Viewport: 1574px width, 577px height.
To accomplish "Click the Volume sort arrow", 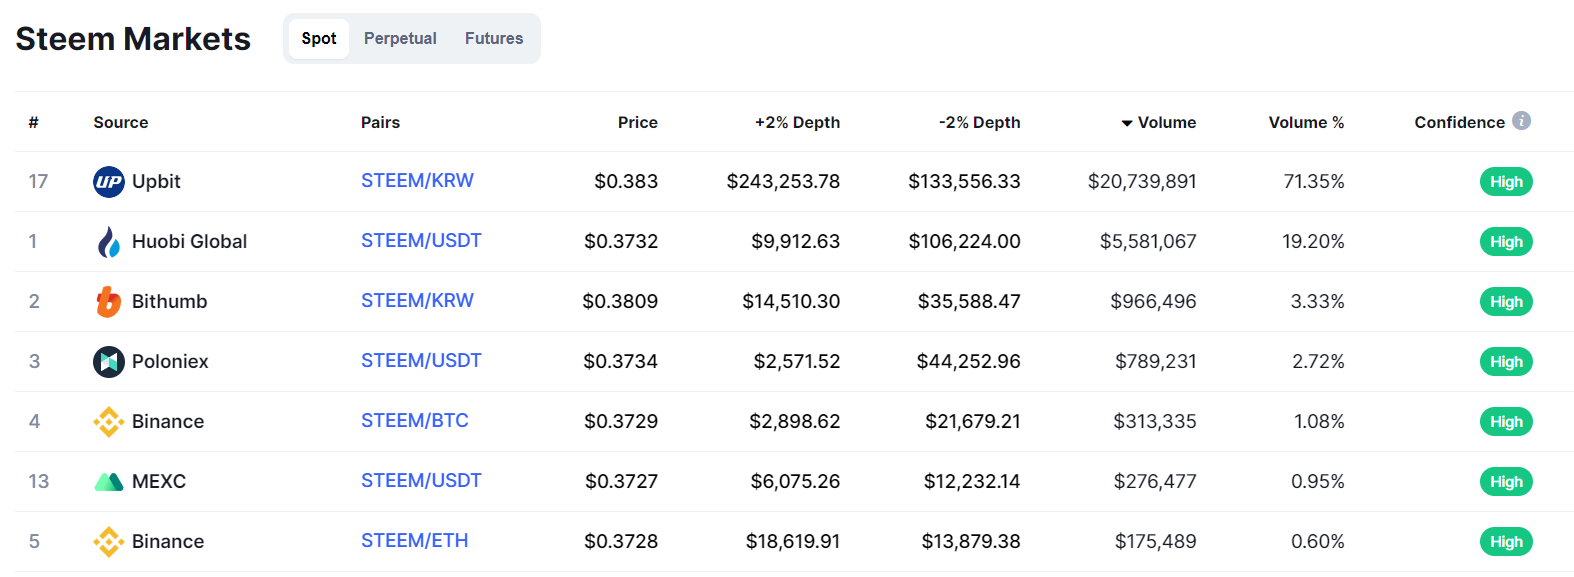I will tap(1127, 123).
